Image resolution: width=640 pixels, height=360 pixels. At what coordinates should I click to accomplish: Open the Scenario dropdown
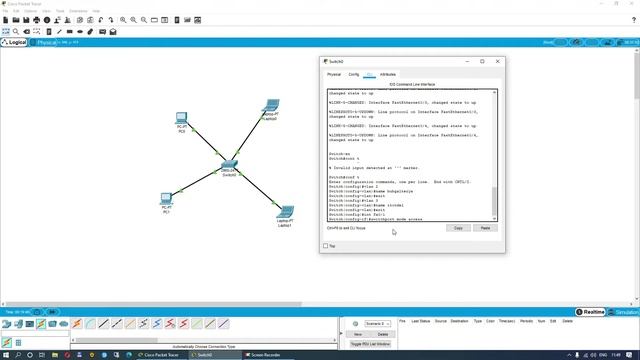click(x=377, y=324)
